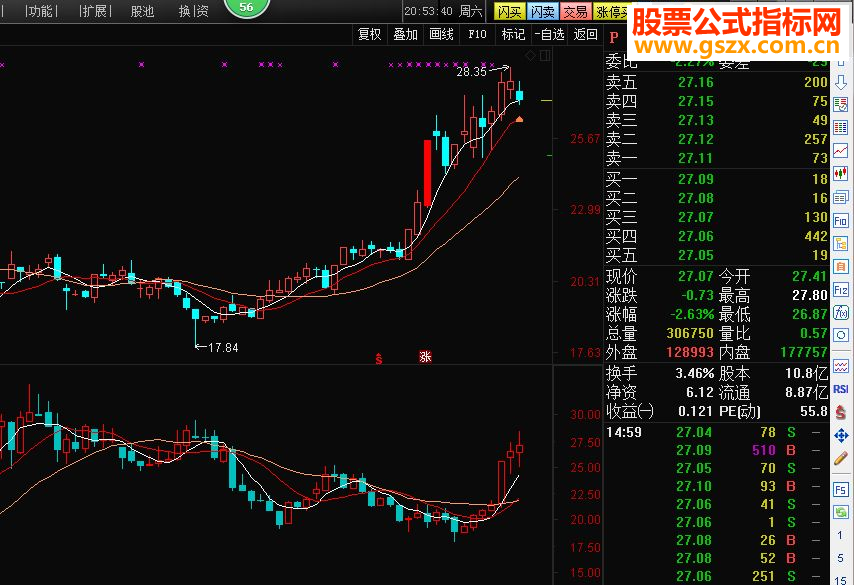Select the 5 minute period in sidebar

pos(840,558)
